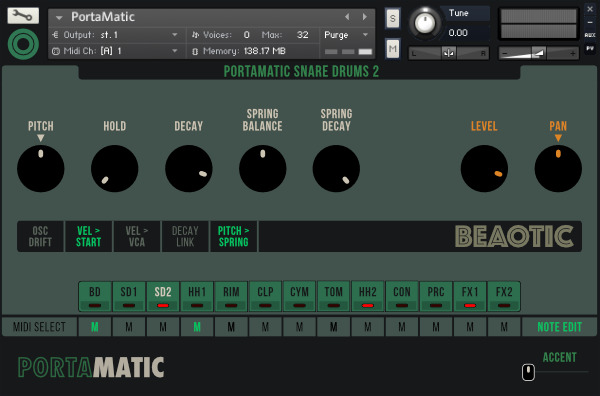This screenshot has width=600, height=396.
Task: Toggle MIDI select M under HH2
Action: point(368,327)
